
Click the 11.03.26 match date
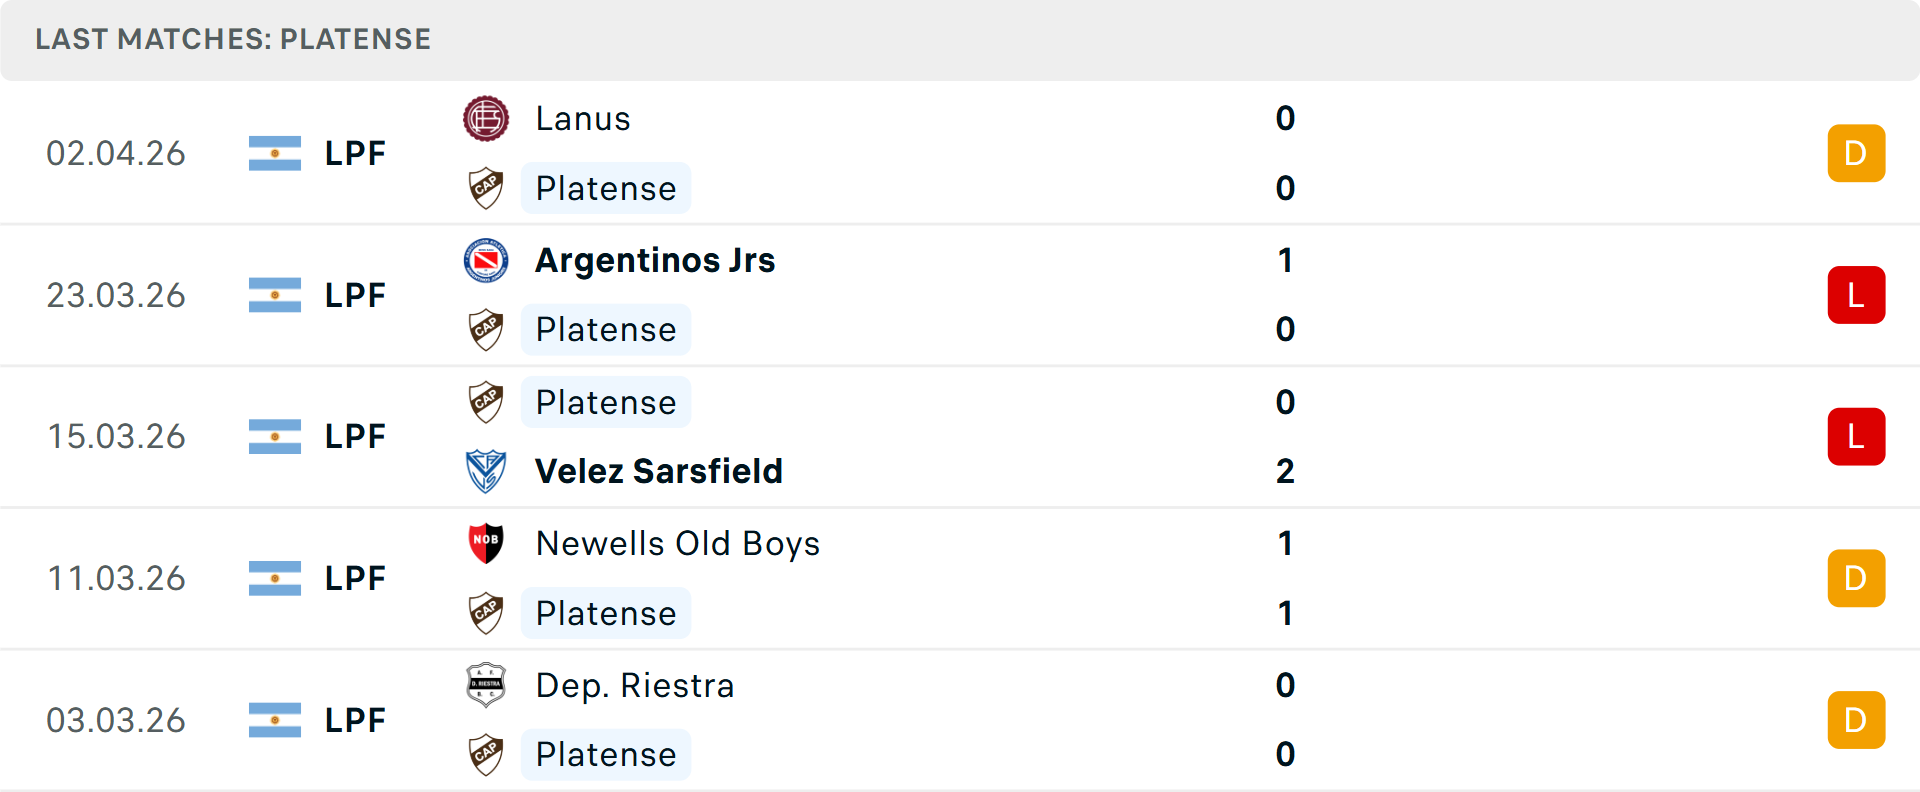tap(117, 579)
